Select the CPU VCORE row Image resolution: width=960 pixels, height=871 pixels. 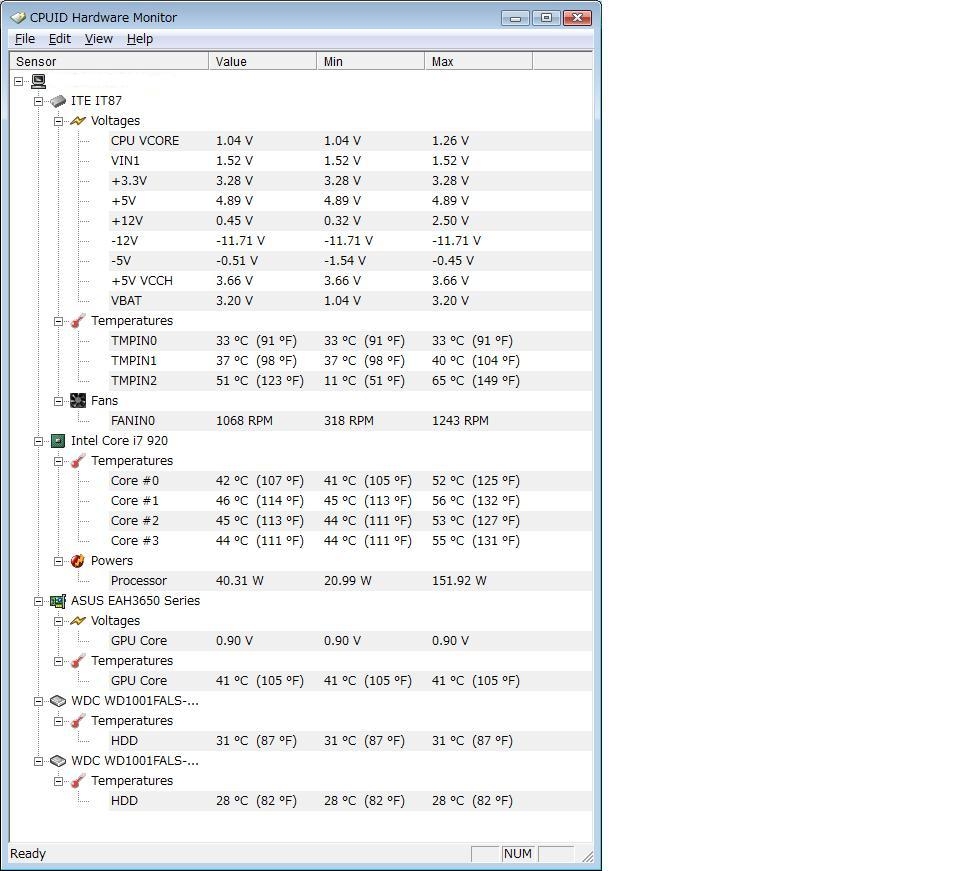coord(350,141)
